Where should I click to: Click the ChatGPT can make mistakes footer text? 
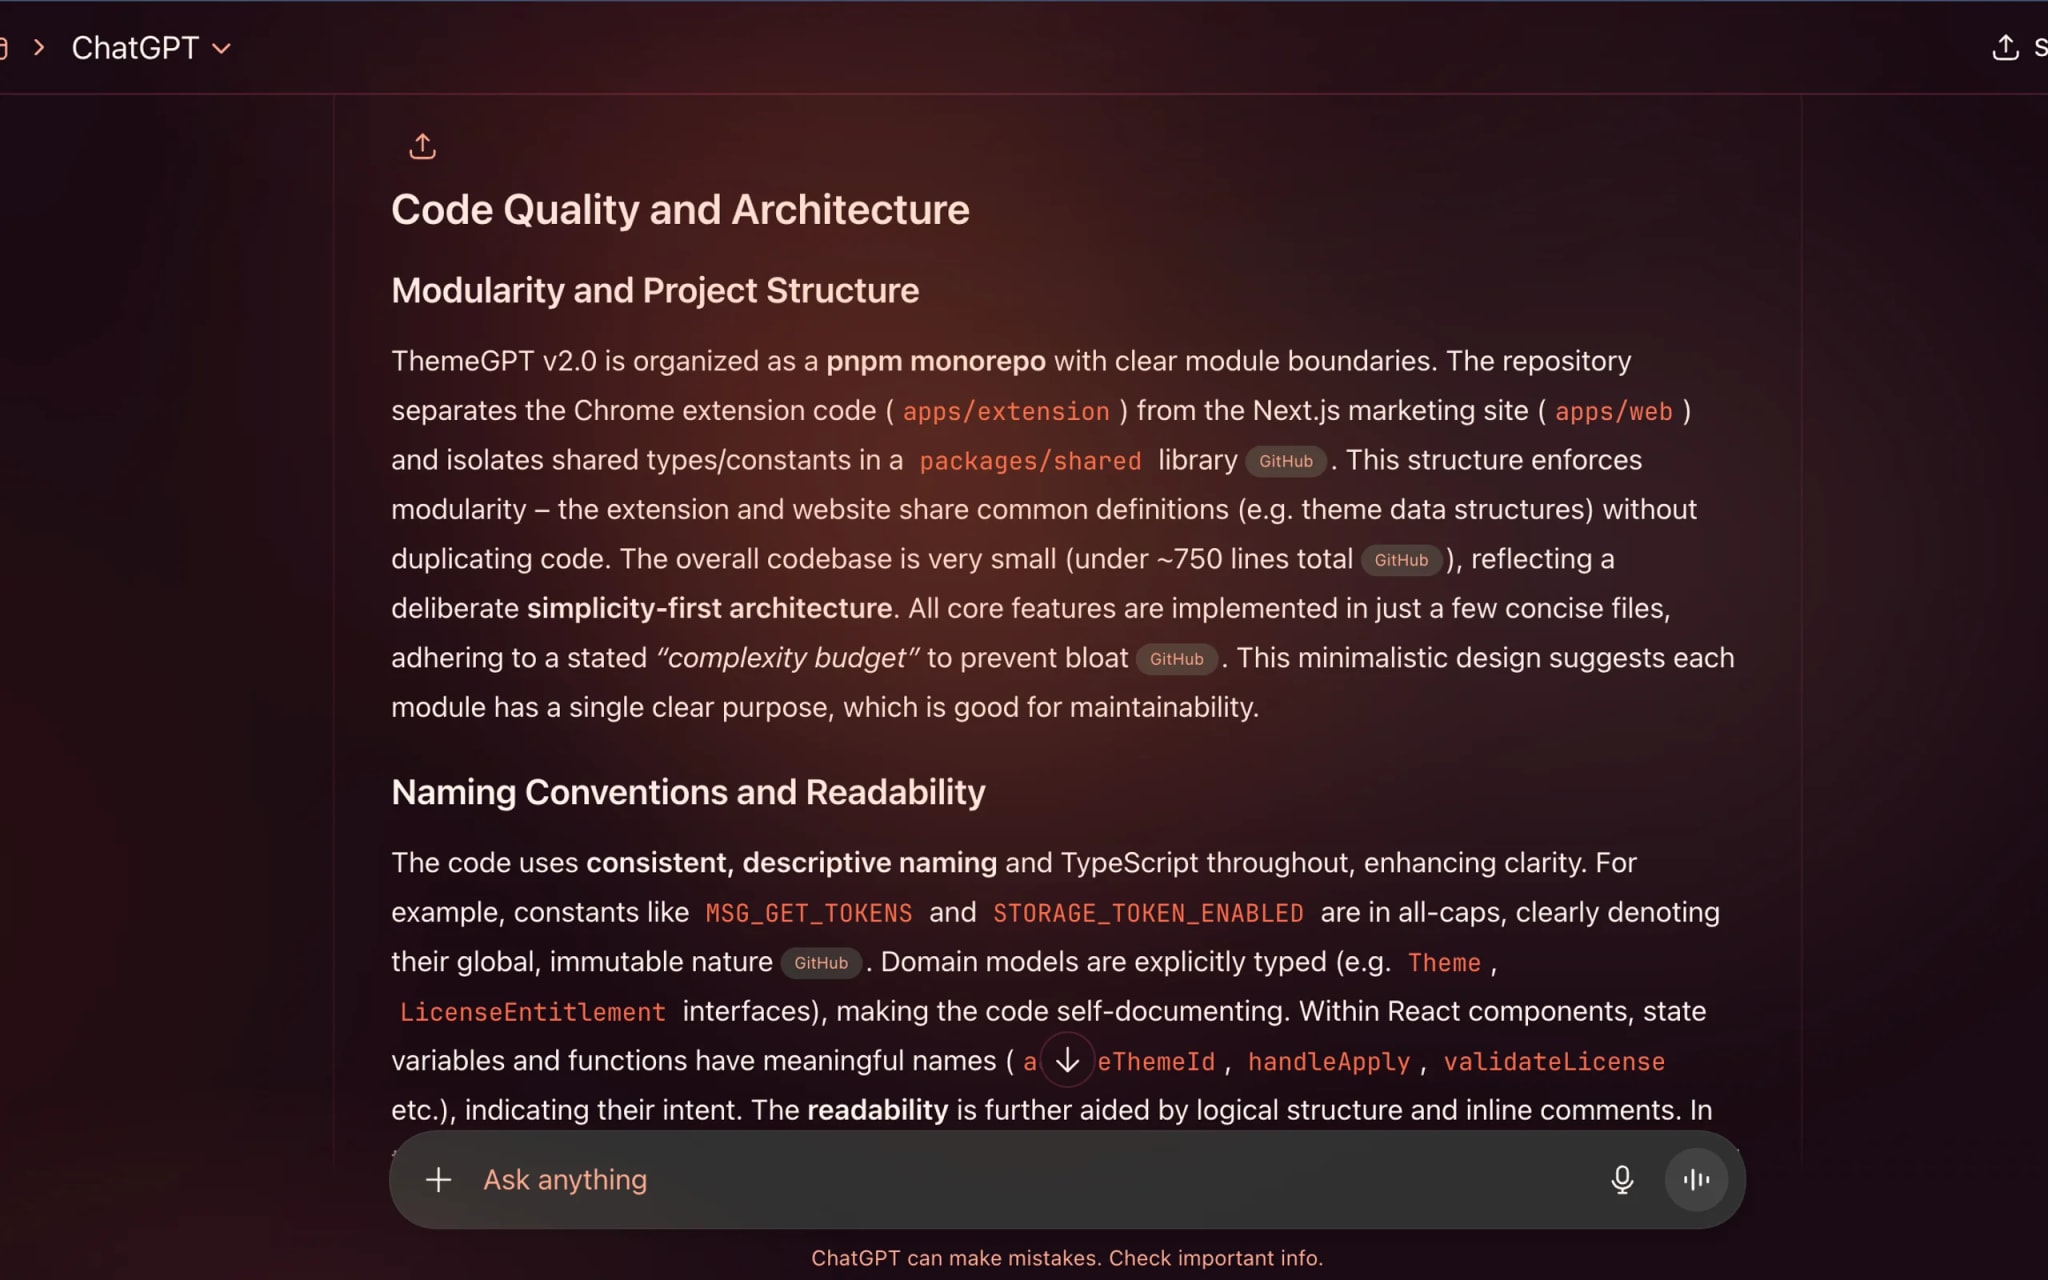1066,1258
